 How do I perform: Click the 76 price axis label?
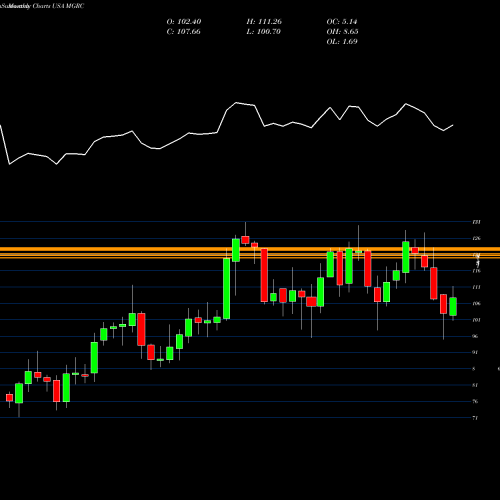pyautogui.click(x=475, y=401)
